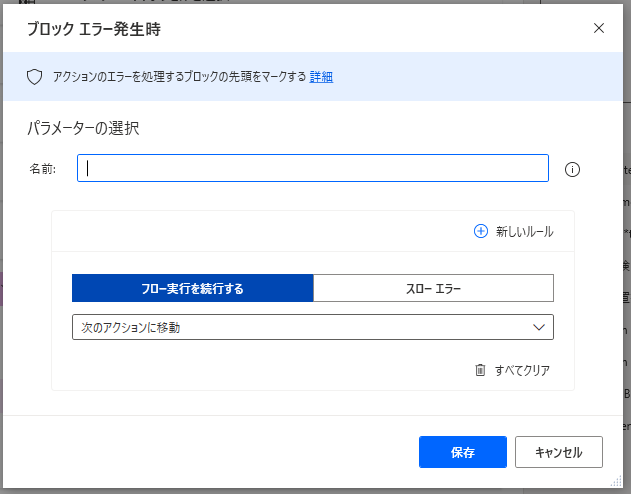
Task: Add a rule via 新しいルール text
Action: [524, 231]
